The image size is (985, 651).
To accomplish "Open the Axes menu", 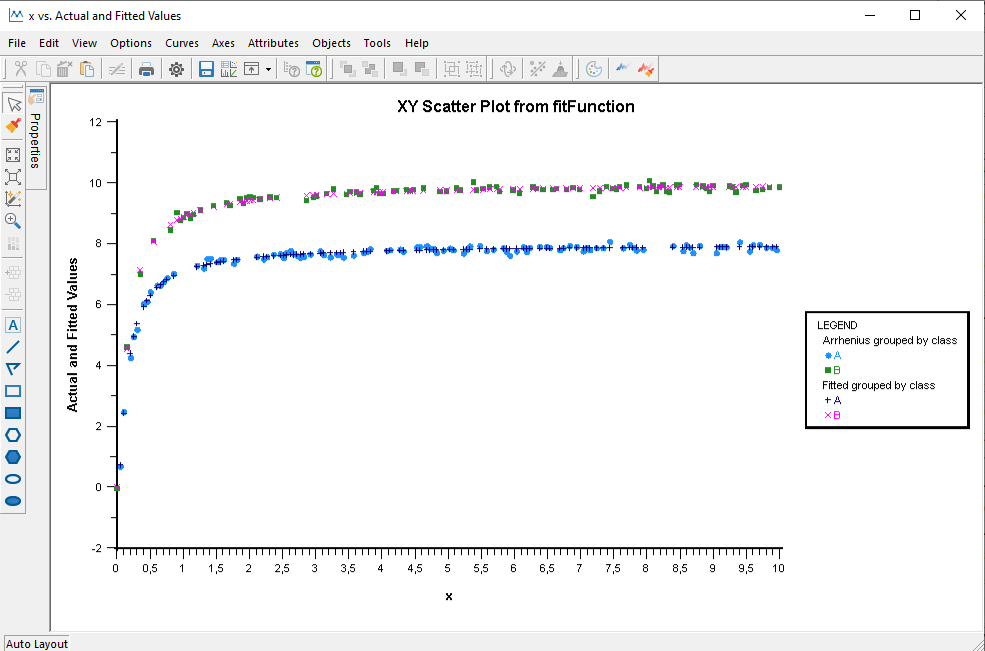I will click(223, 43).
